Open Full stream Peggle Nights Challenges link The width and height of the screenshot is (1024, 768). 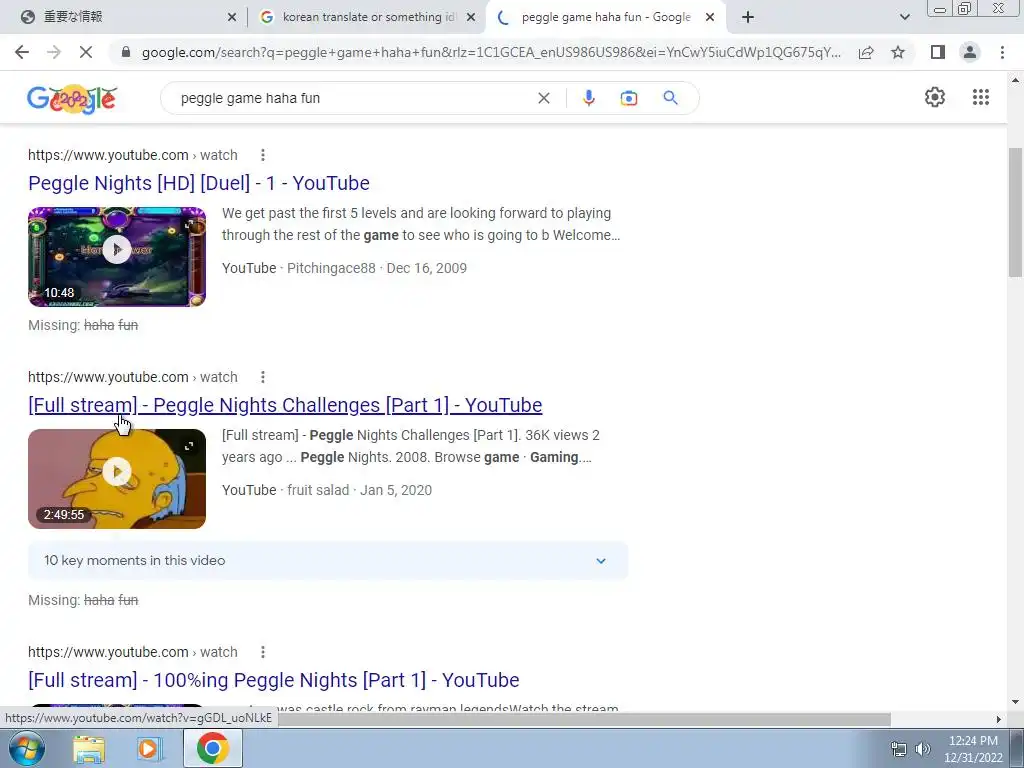(x=285, y=405)
